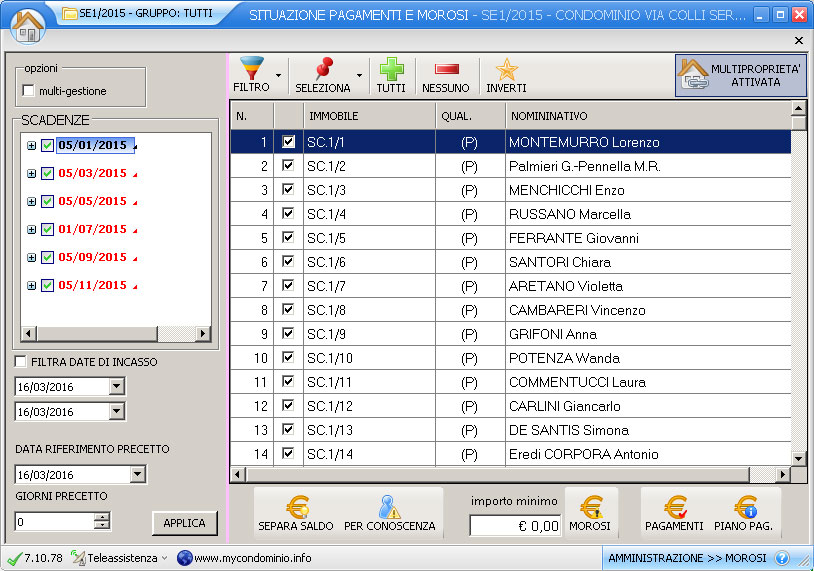The width and height of the screenshot is (814, 571).
Task: Toggle the MULTIPROPRIETA' ATTIVATA button
Action: point(740,75)
